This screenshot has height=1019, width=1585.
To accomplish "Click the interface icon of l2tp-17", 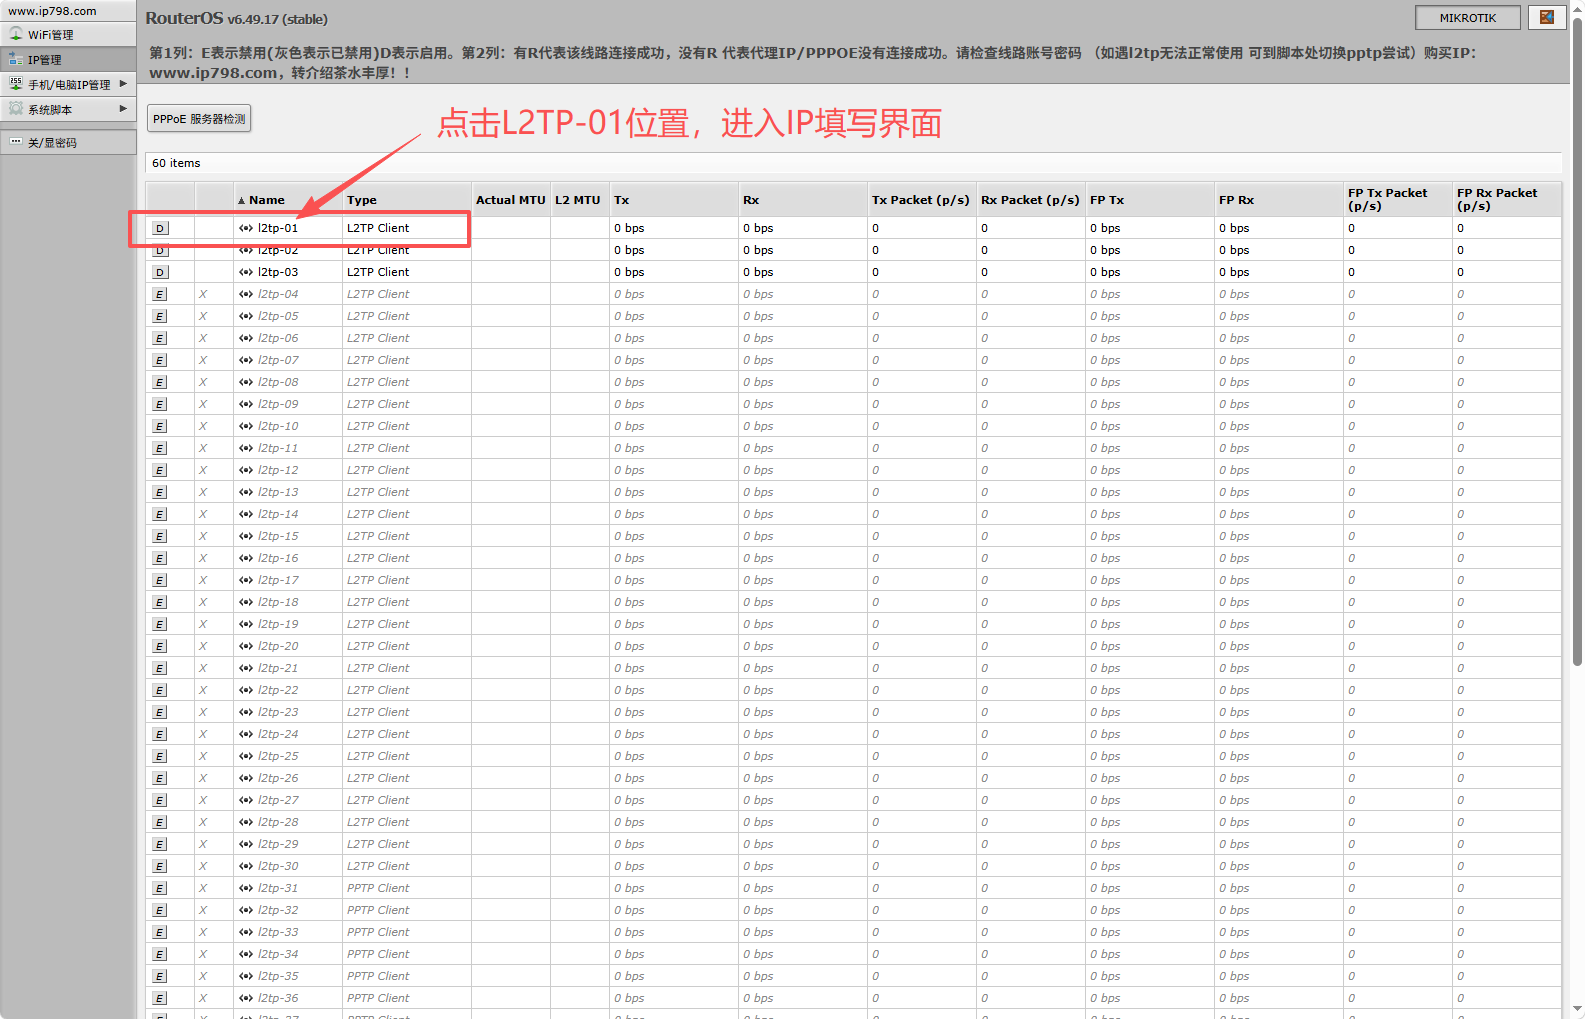I will click(x=246, y=580).
